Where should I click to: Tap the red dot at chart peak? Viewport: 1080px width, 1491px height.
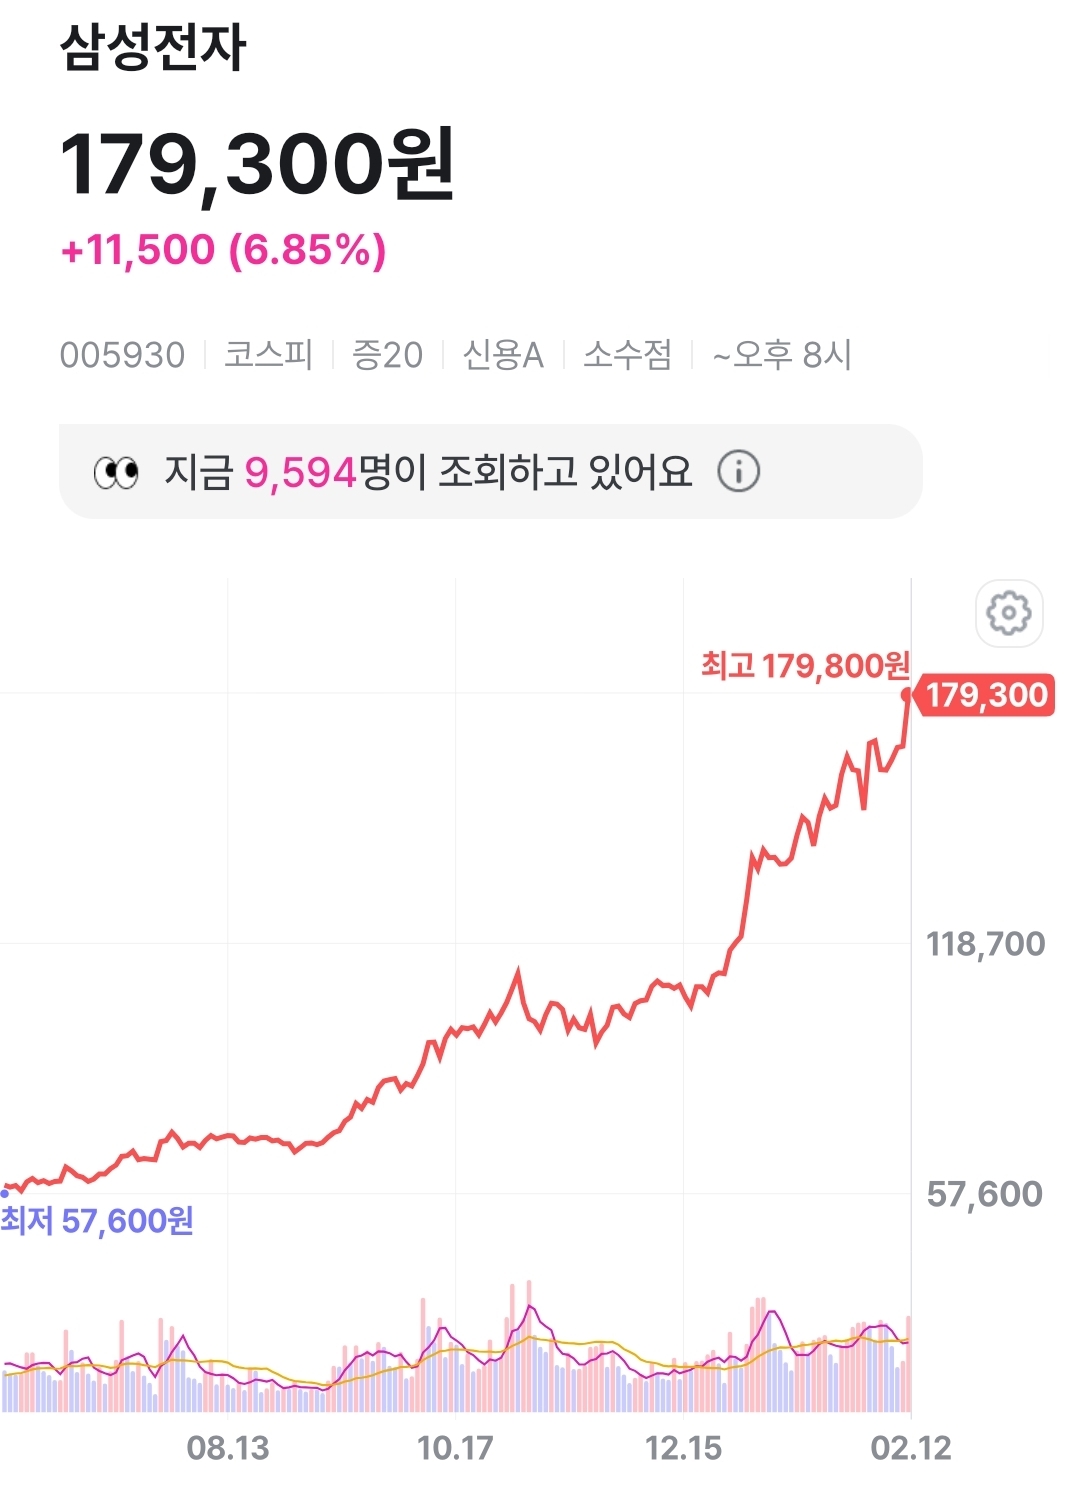907,693
